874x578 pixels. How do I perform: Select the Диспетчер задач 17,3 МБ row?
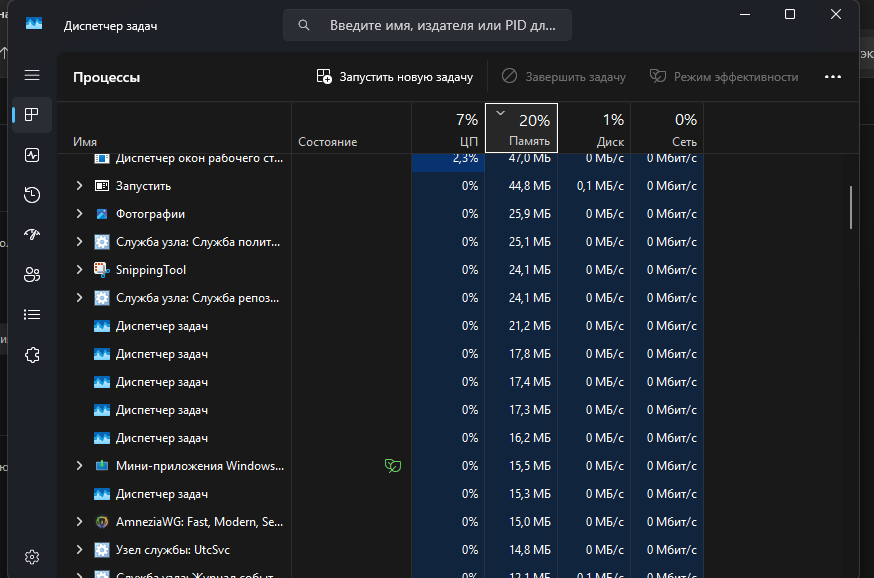point(381,410)
